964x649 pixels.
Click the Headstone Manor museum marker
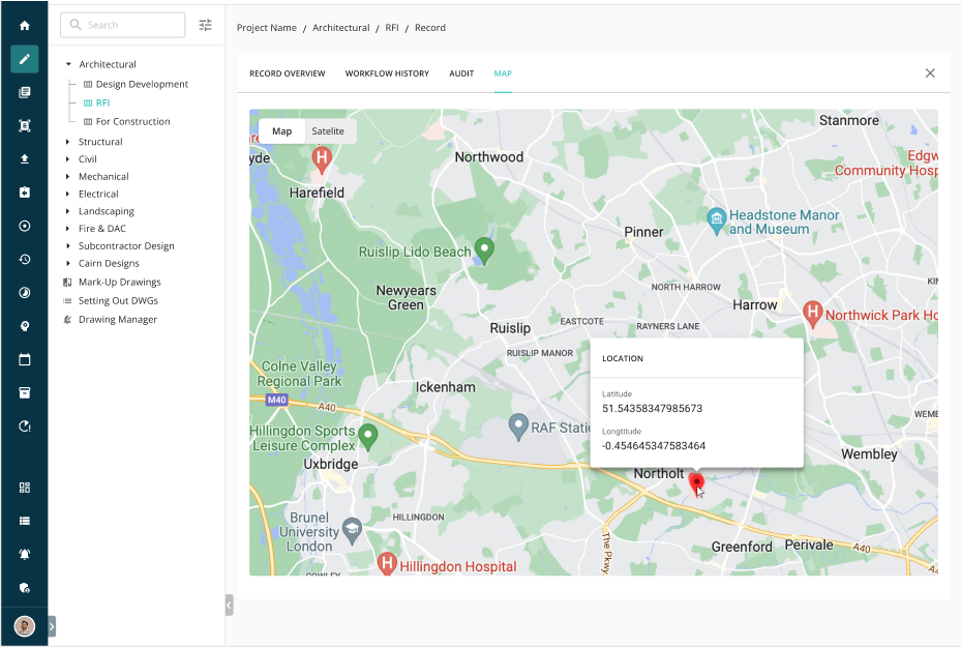click(716, 221)
